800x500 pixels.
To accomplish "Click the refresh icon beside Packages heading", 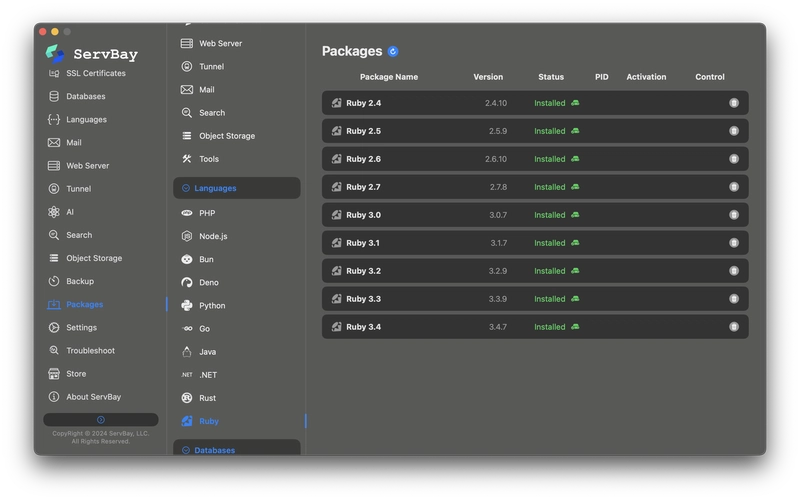I will click(393, 51).
